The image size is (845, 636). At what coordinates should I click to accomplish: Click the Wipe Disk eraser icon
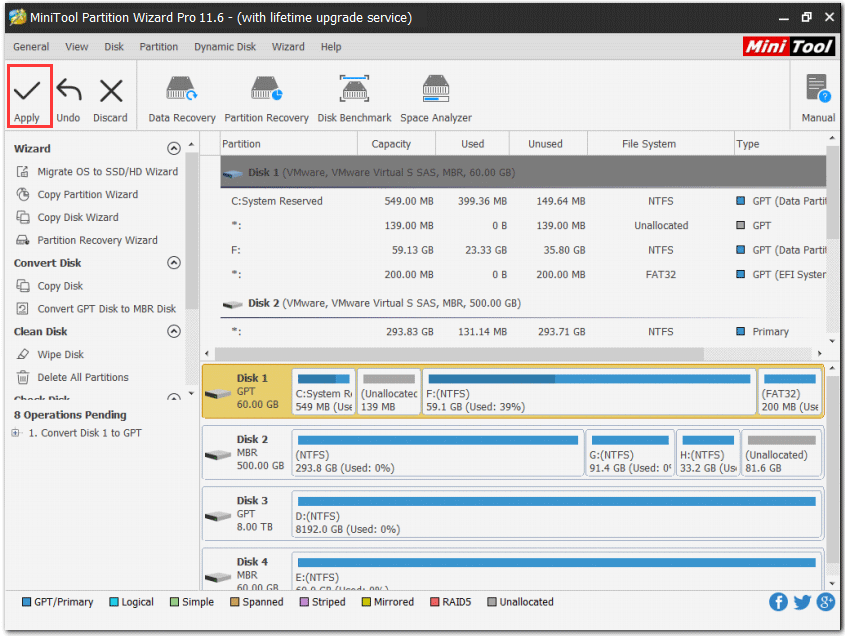[22, 354]
